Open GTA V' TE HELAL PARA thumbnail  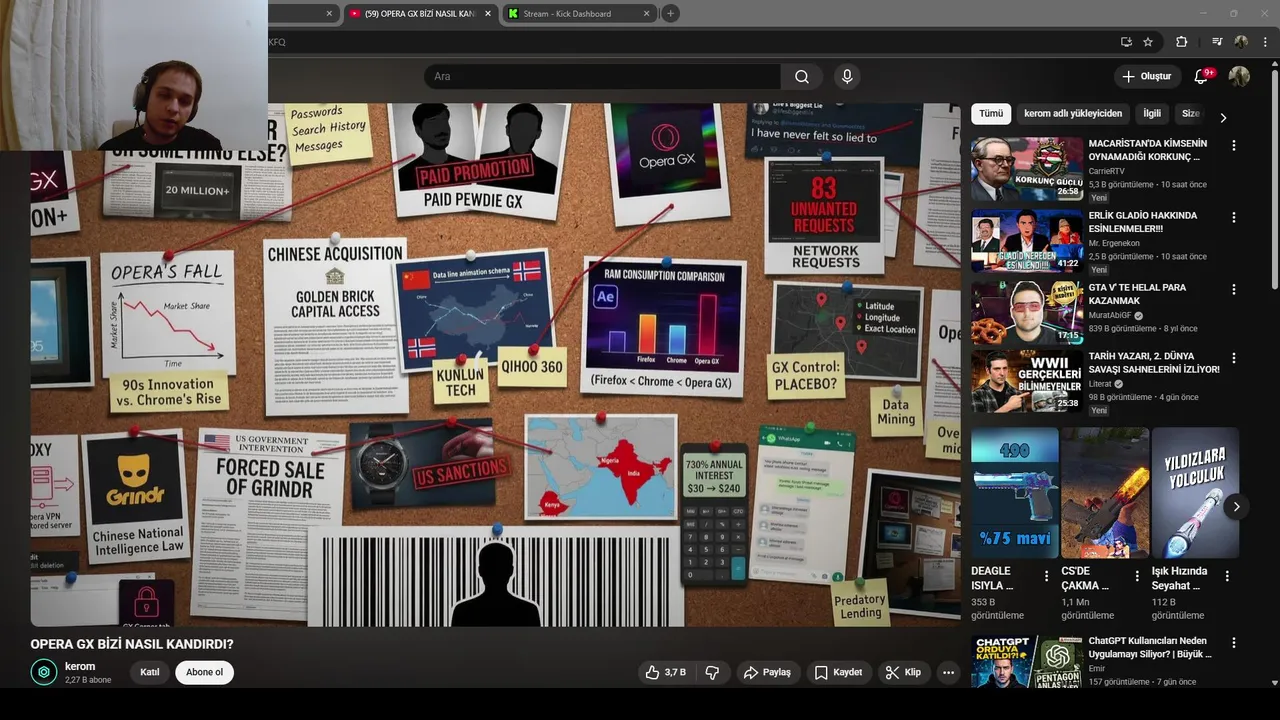tap(1027, 313)
